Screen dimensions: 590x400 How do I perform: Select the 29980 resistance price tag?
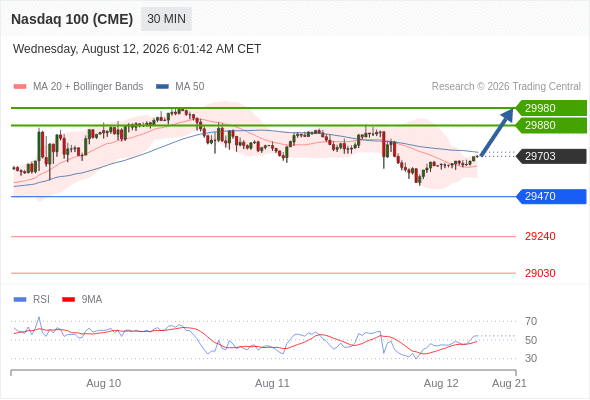coord(551,108)
